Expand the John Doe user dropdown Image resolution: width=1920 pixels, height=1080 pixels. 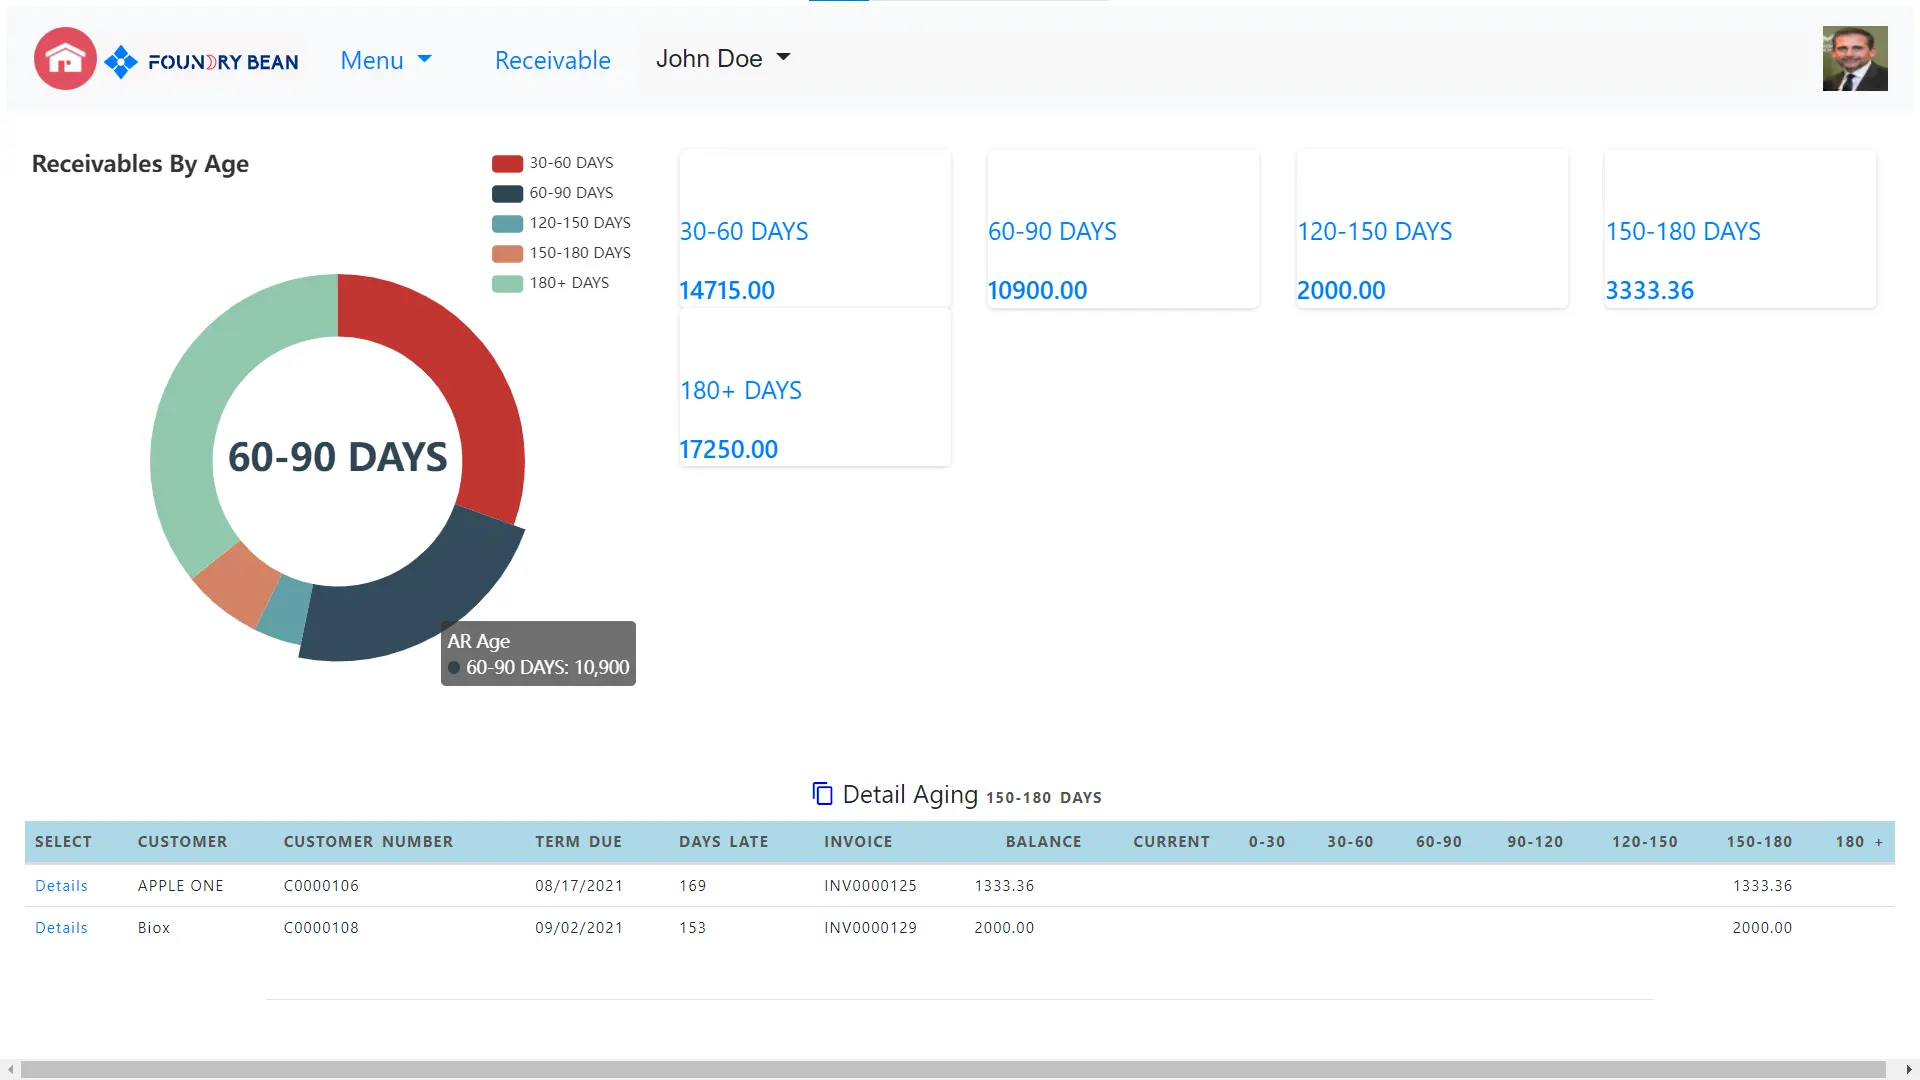coord(723,58)
